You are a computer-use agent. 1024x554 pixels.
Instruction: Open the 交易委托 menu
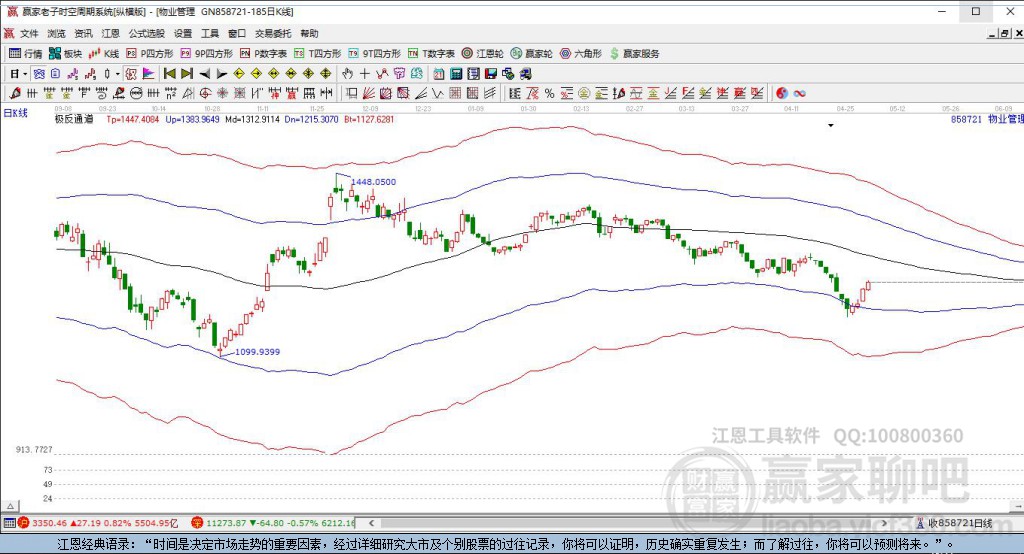[x=273, y=33]
